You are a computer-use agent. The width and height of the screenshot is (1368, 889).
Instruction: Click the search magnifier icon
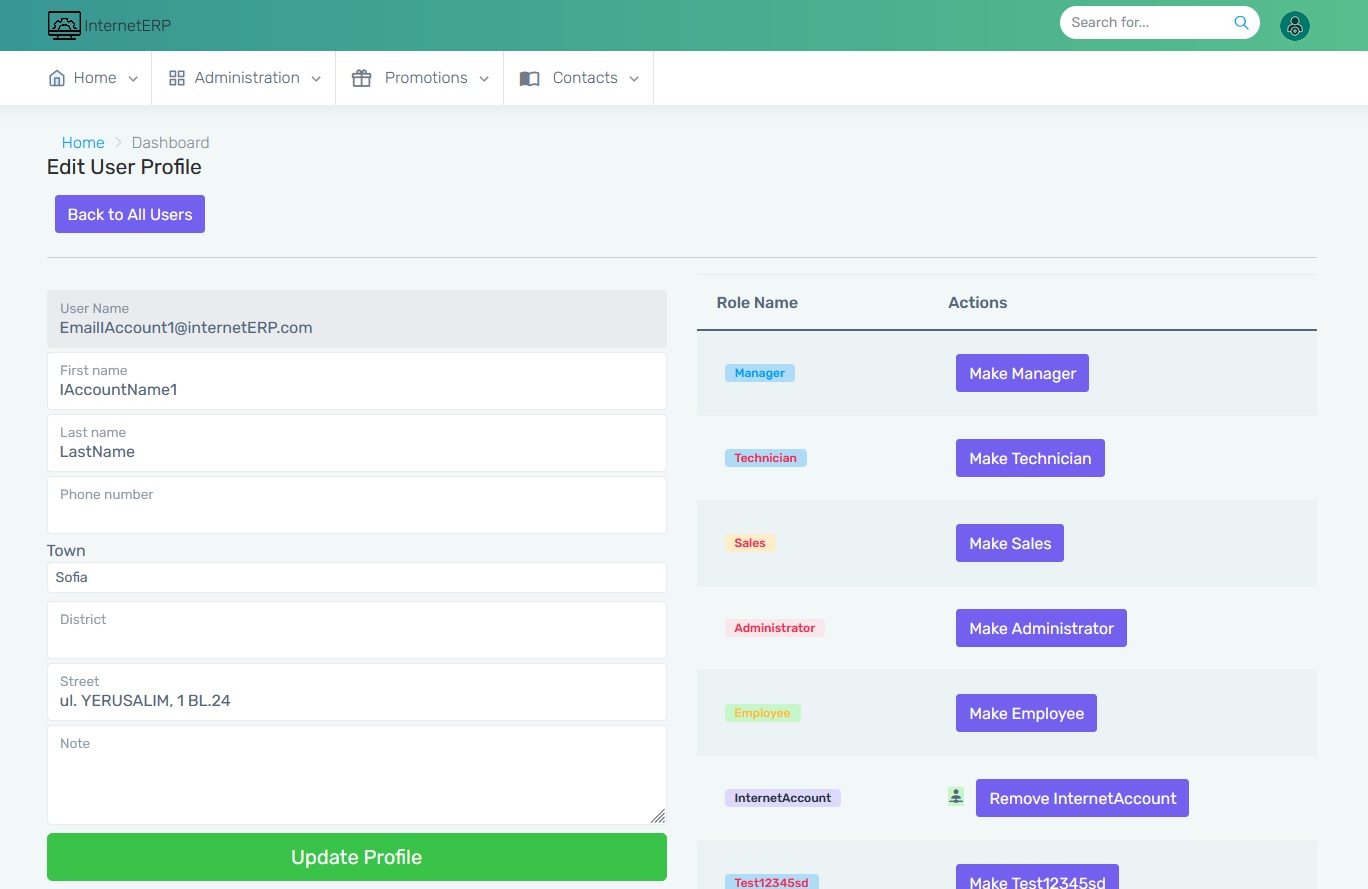click(1241, 22)
